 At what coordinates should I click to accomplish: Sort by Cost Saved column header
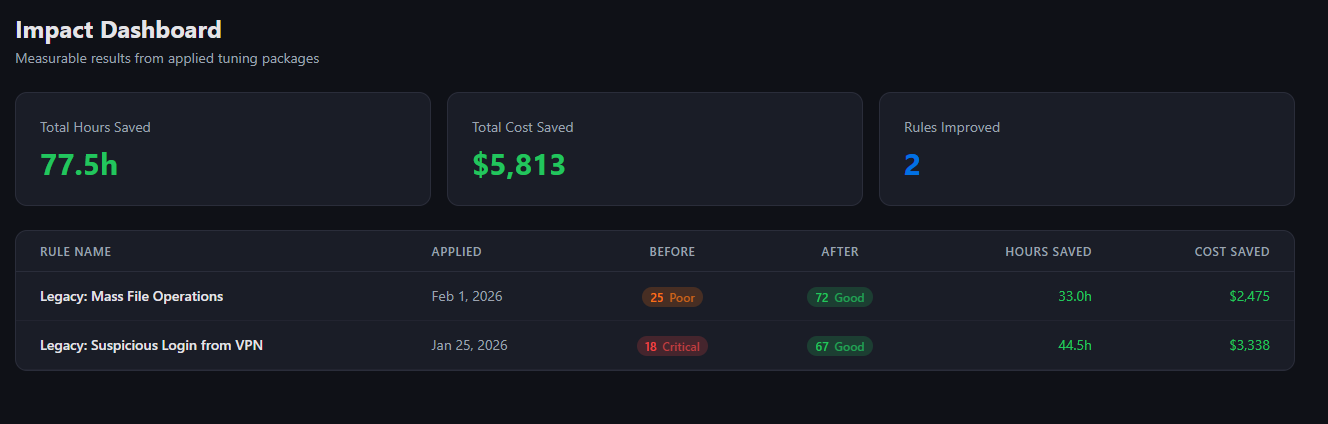point(1232,252)
